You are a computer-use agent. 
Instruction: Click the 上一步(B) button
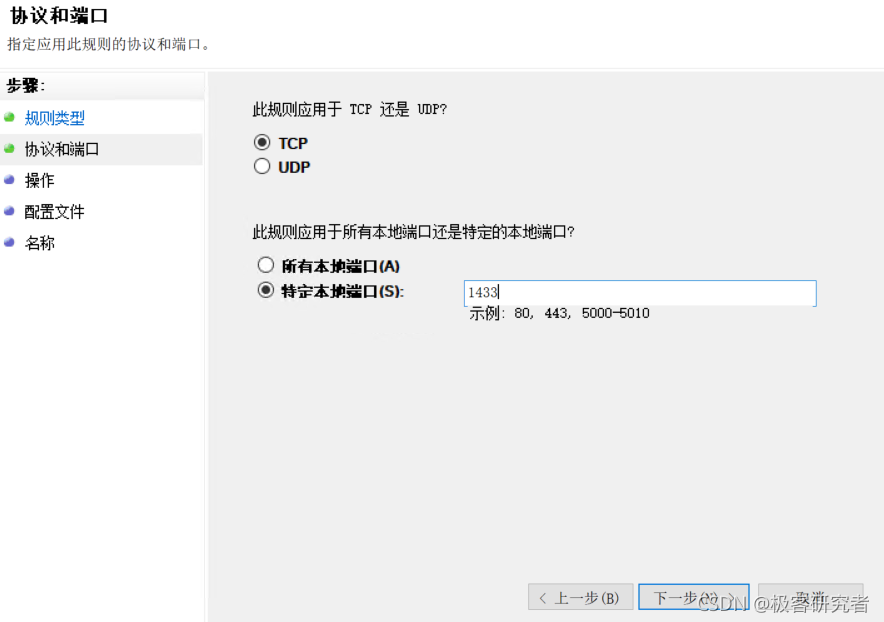pyautogui.click(x=580, y=596)
